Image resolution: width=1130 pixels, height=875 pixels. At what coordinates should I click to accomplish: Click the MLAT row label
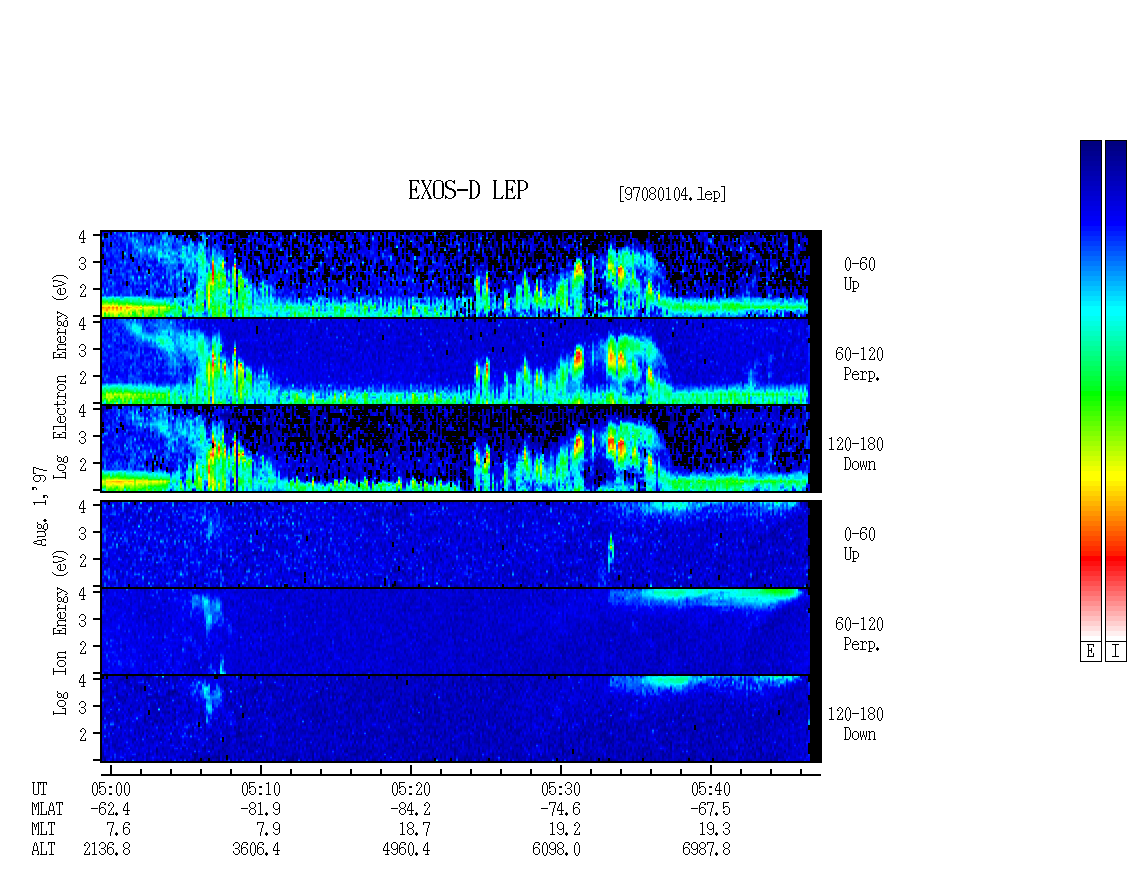coord(48,809)
